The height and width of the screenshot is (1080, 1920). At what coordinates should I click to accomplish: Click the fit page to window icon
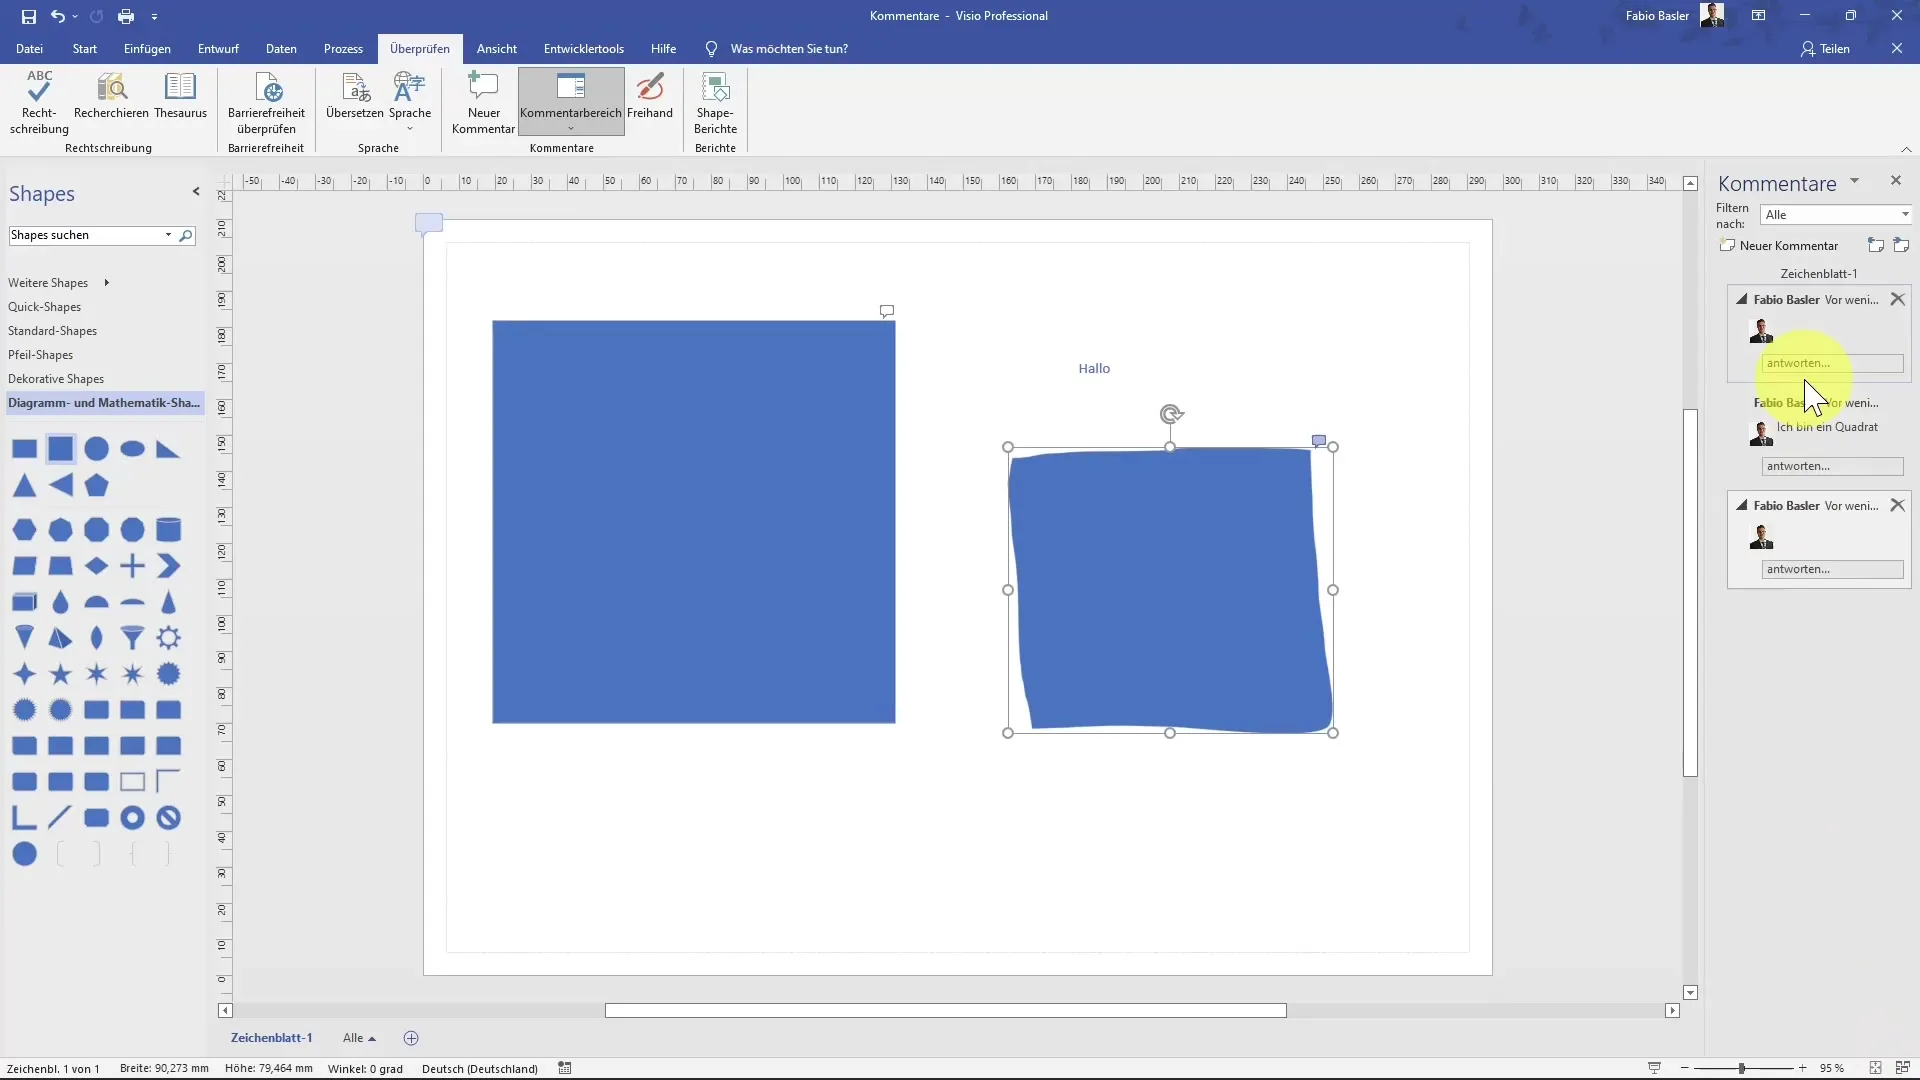click(x=1875, y=1068)
